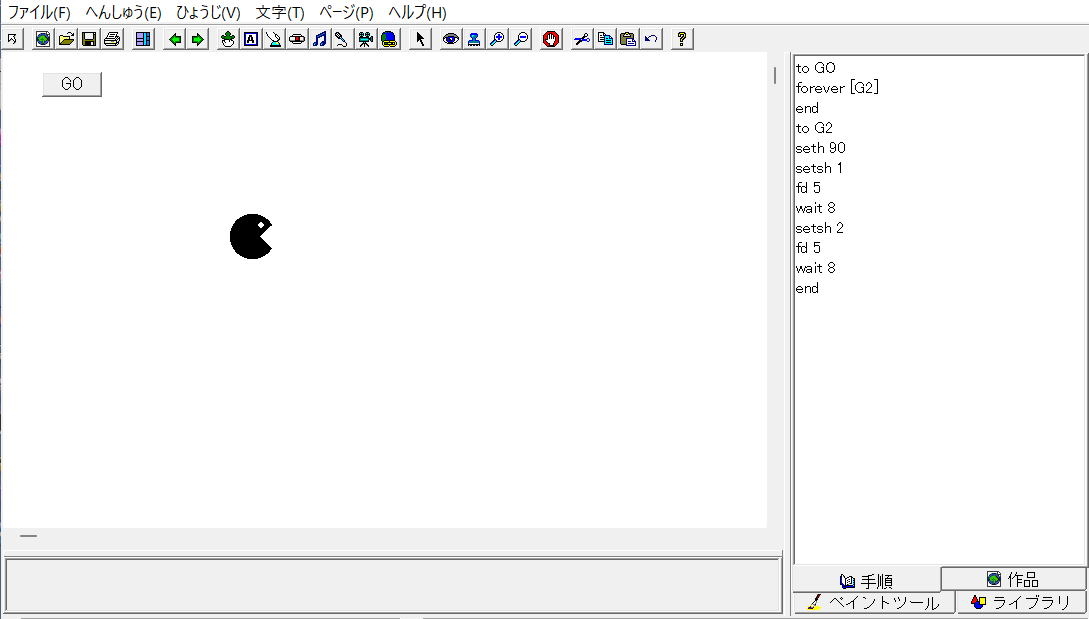Open a project with the folder icon

(66, 39)
